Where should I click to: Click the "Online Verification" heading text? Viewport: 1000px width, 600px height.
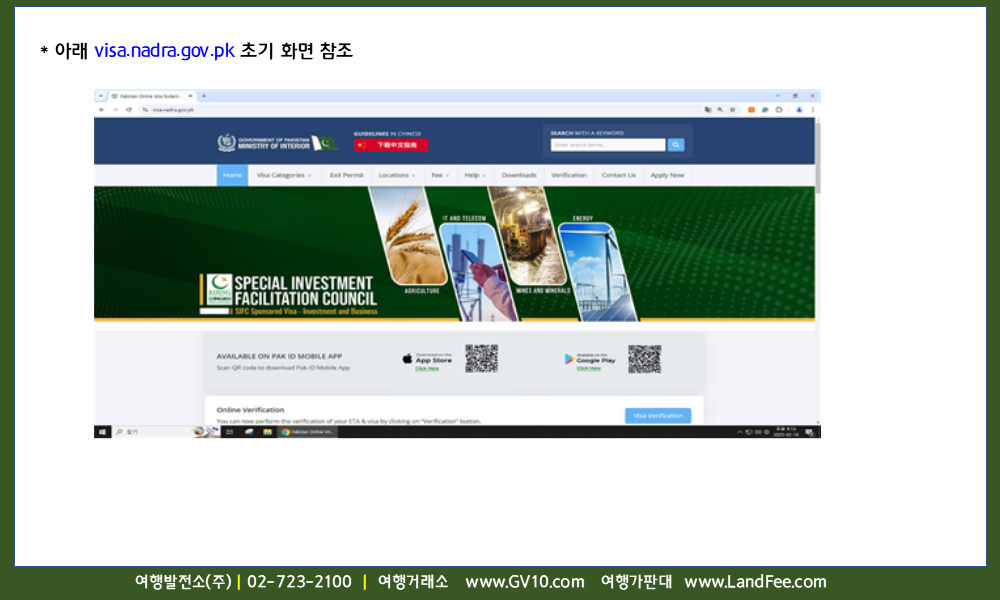250,410
